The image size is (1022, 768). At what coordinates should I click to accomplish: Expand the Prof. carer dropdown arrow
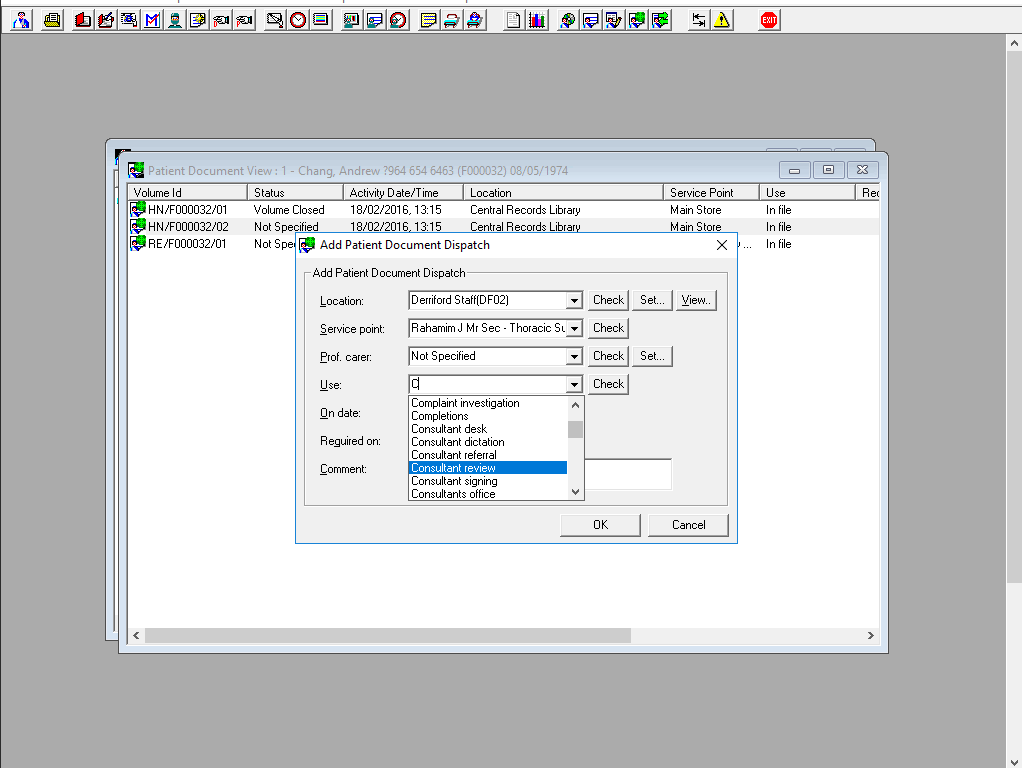[574, 357]
